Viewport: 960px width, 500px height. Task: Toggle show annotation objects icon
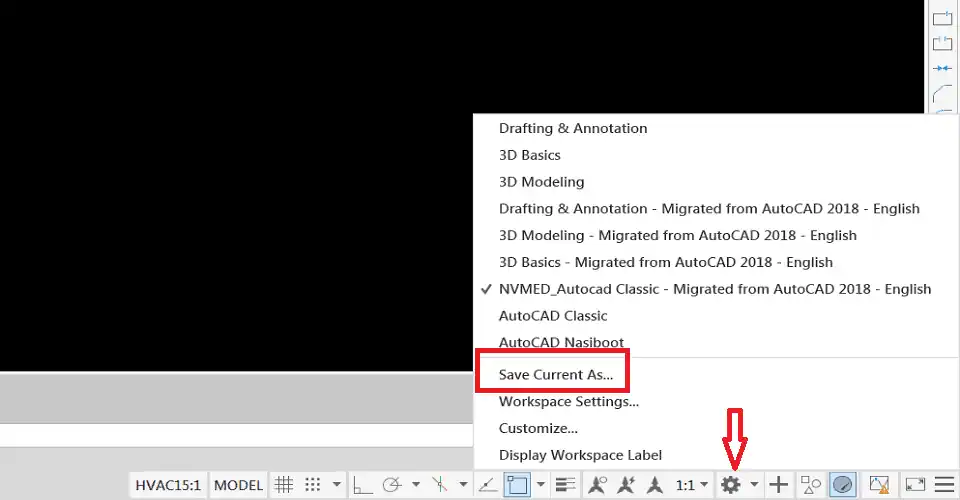point(597,485)
